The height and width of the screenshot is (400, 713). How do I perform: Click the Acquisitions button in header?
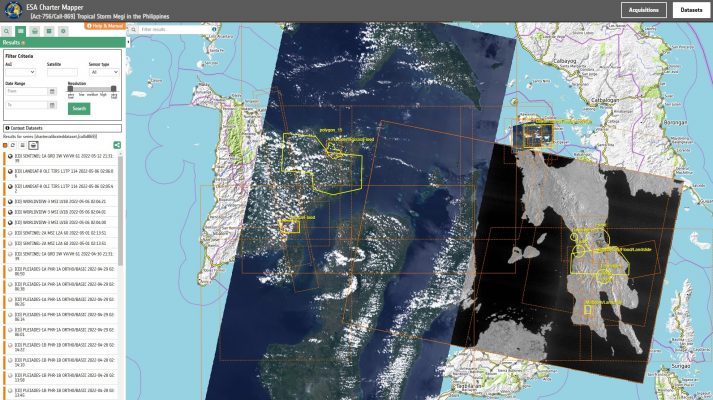pos(643,10)
